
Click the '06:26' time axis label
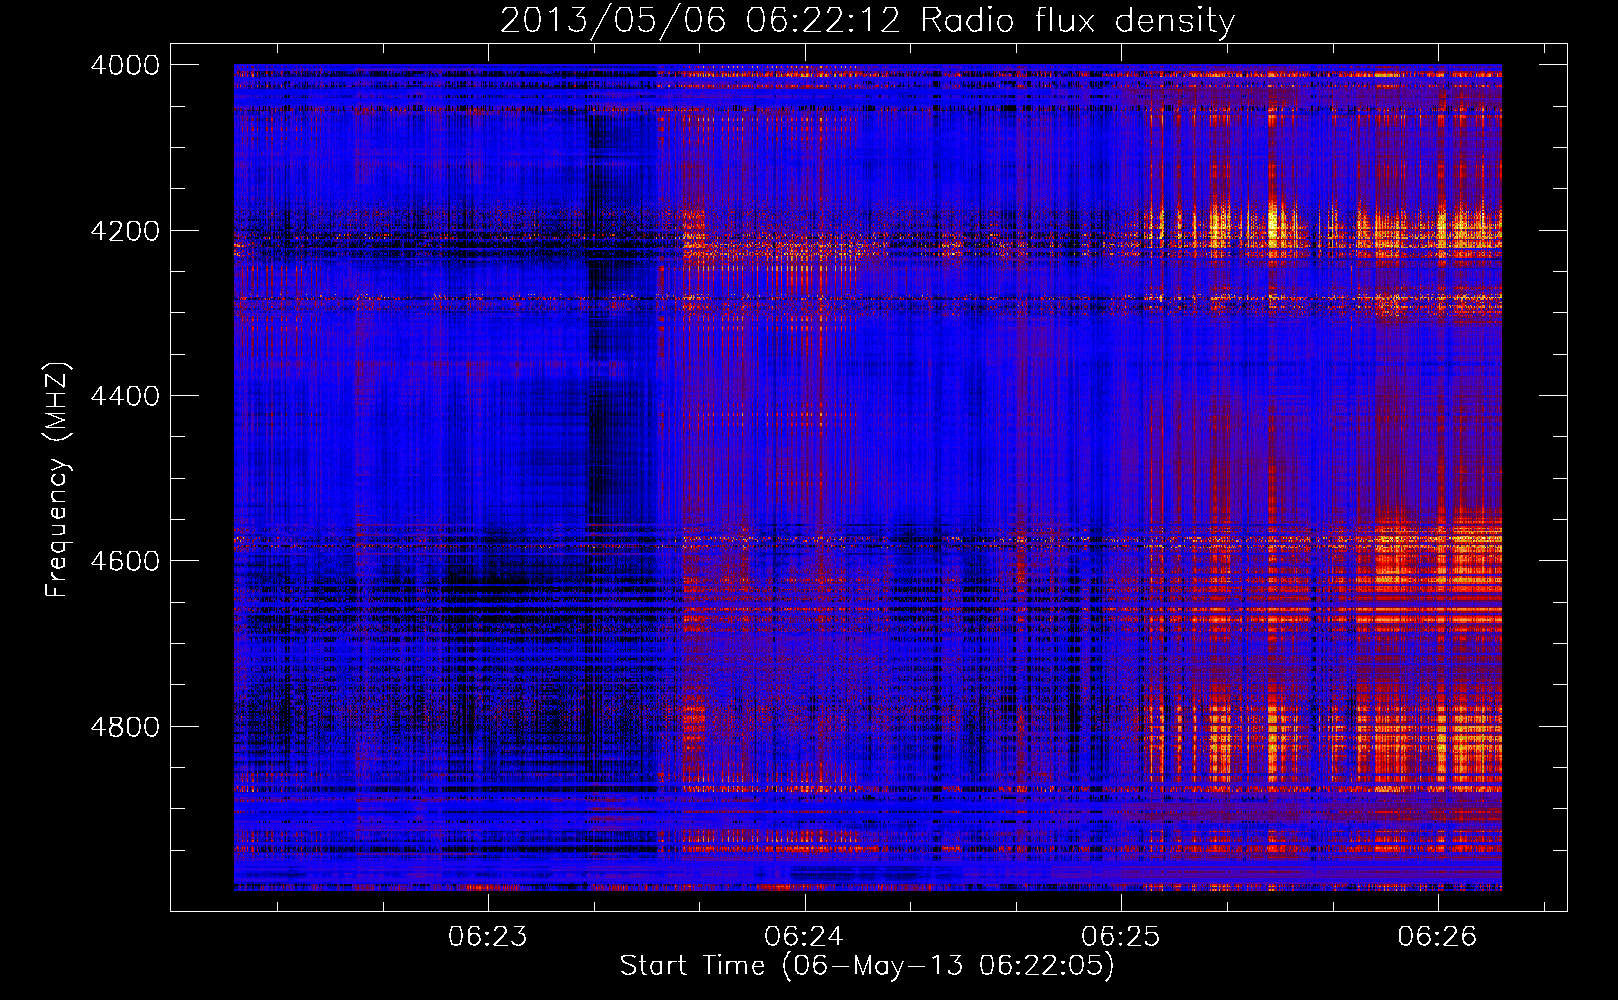tap(1437, 936)
